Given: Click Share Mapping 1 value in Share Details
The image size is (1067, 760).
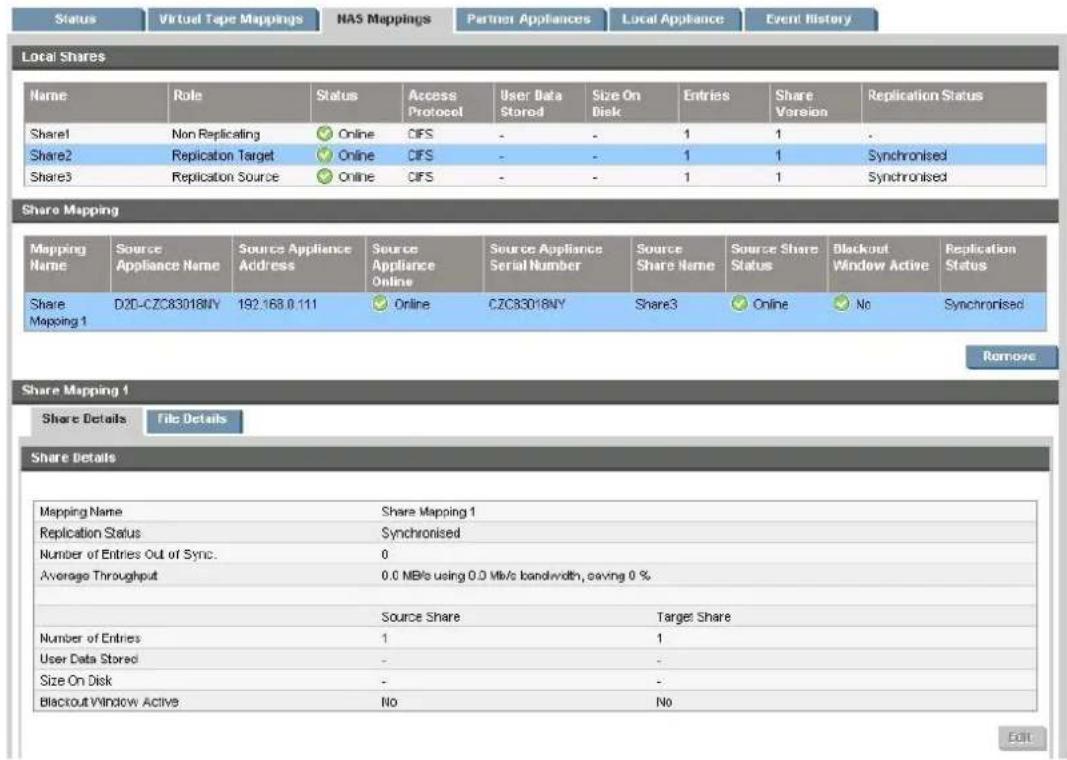Looking at the screenshot, I should pyautogui.click(x=428, y=512).
